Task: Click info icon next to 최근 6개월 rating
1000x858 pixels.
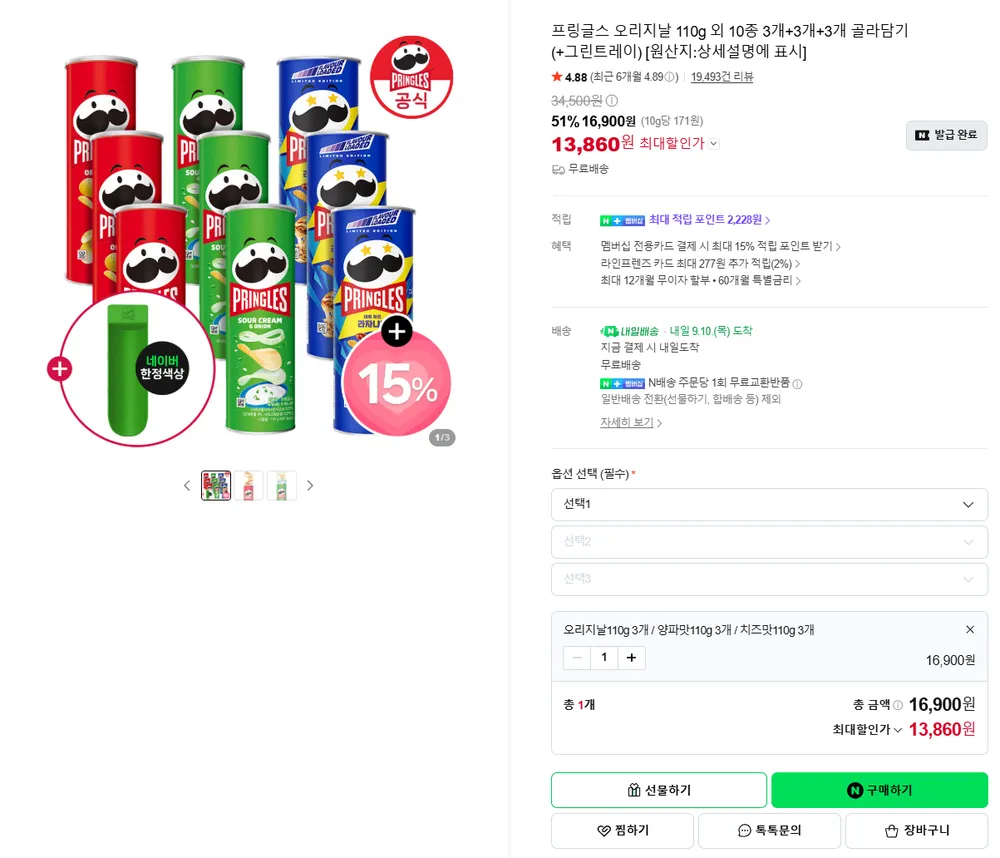Action: [x=670, y=77]
